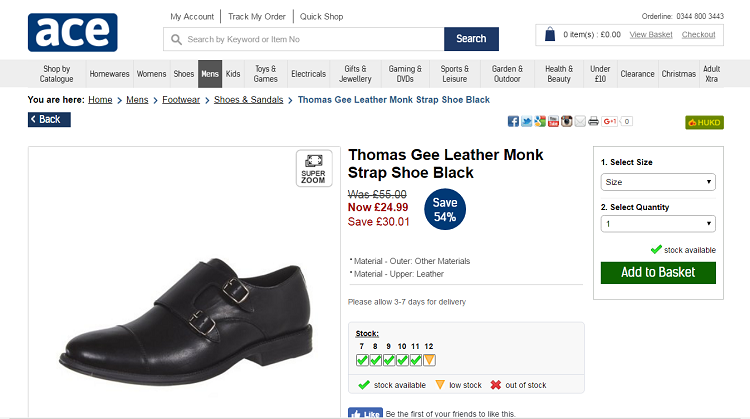The width and height of the screenshot is (750, 419).
Task: Open the Electricals category menu
Action: [x=308, y=74]
